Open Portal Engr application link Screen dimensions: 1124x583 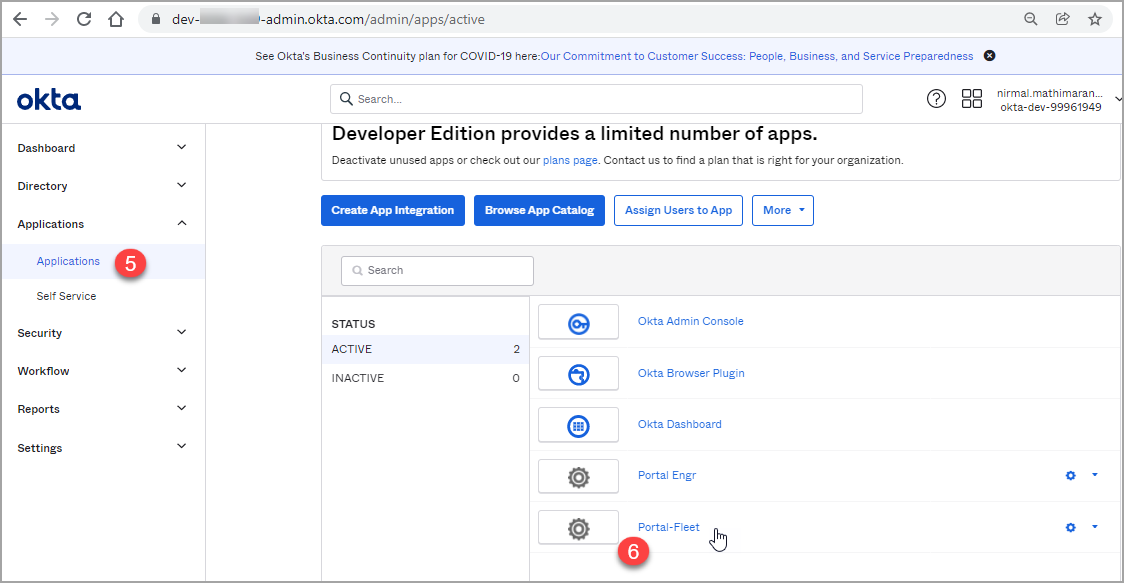point(667,475)
